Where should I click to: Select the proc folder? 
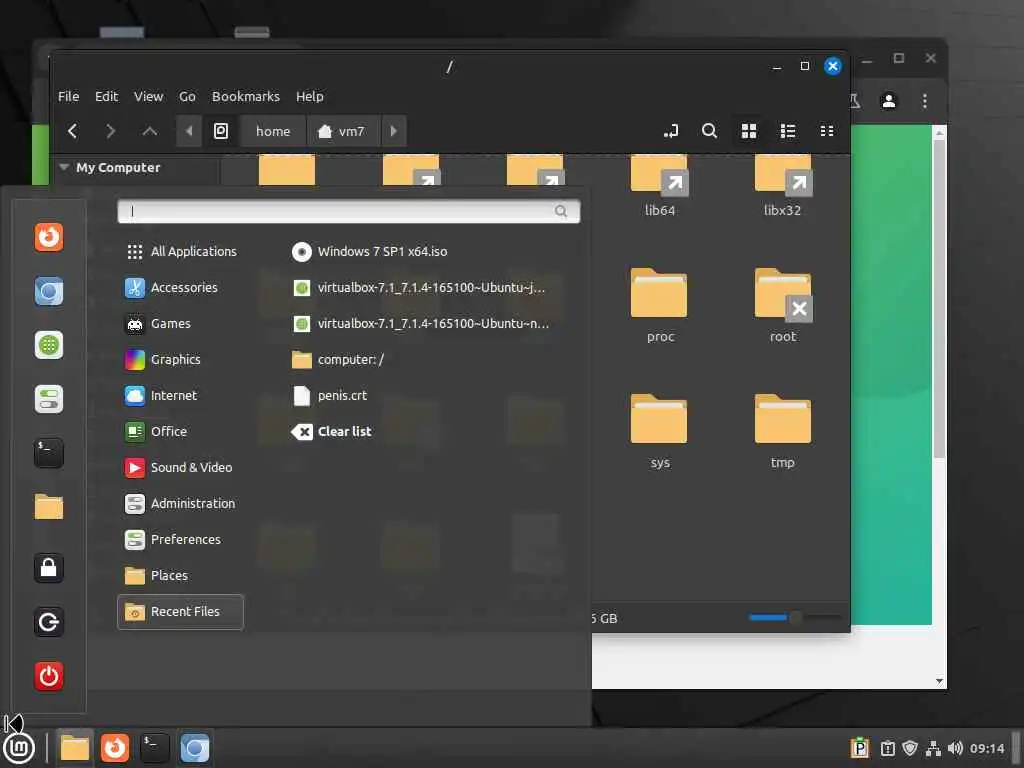click(660, 304)
